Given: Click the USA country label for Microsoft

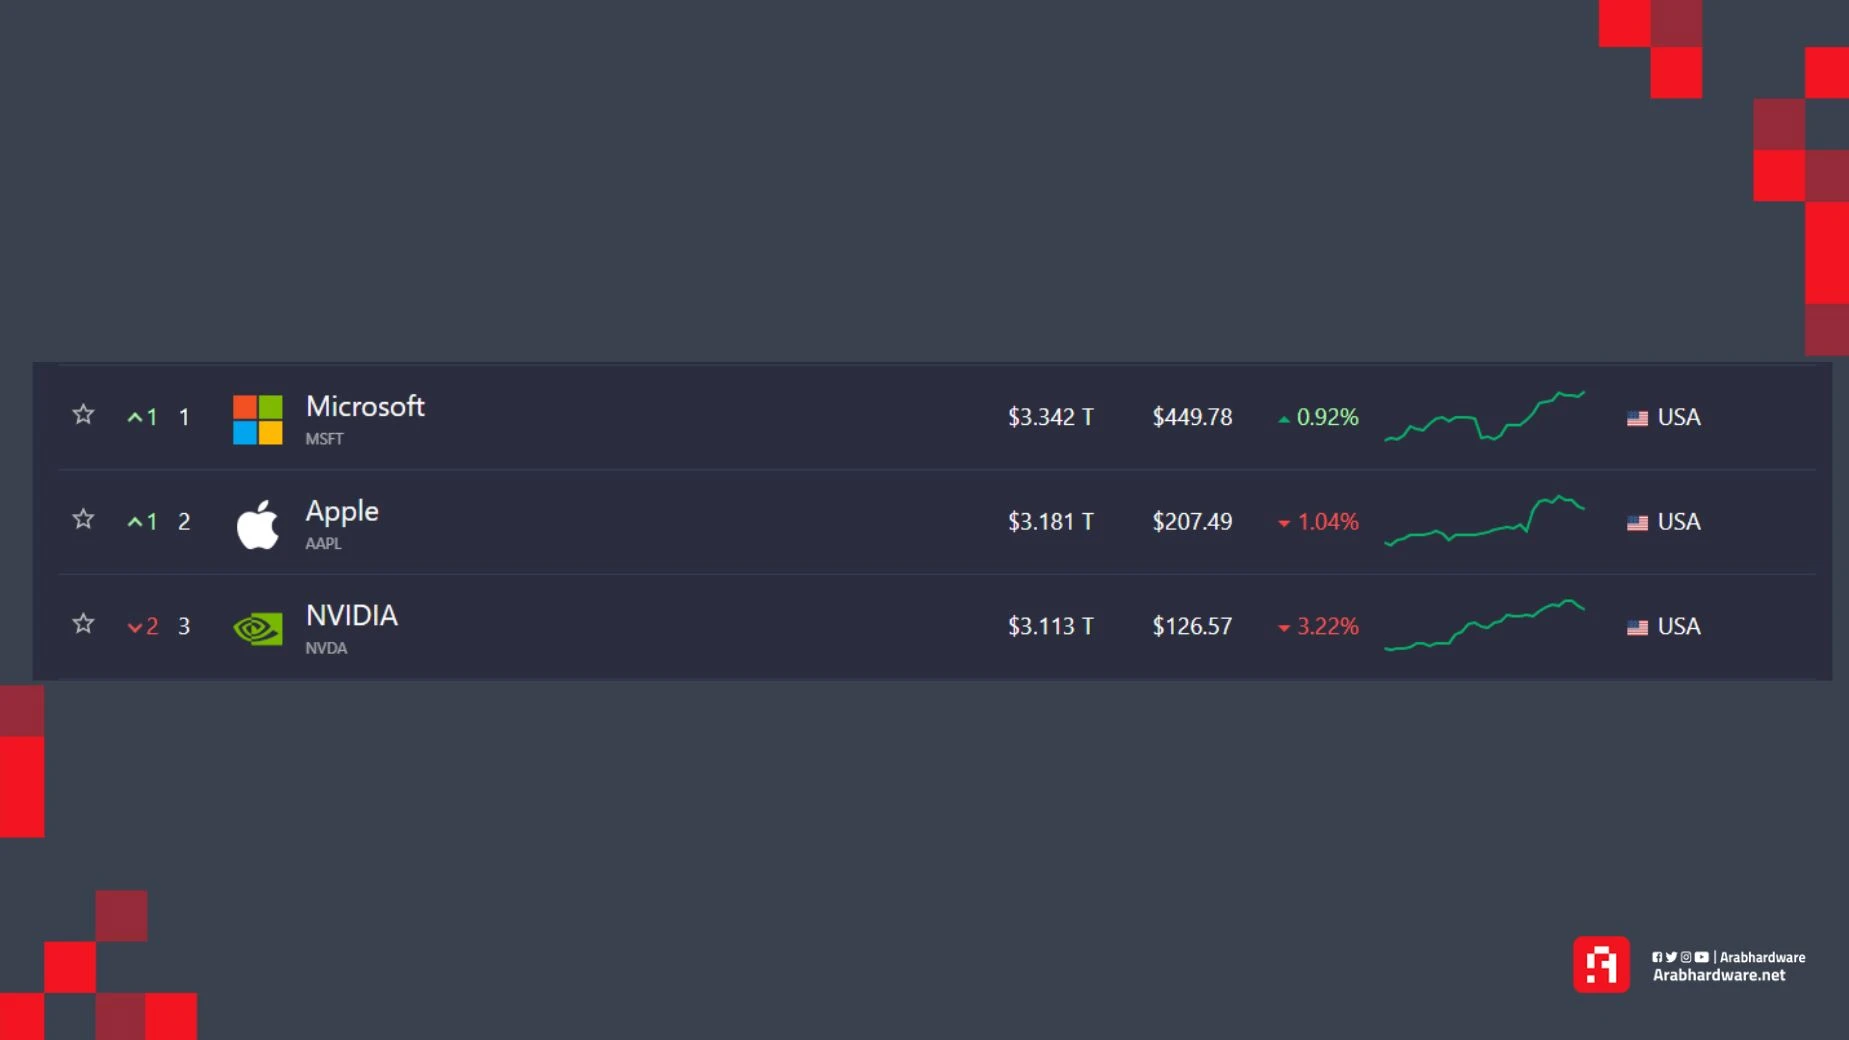Looking at the screenshot, I should 1679,417.
